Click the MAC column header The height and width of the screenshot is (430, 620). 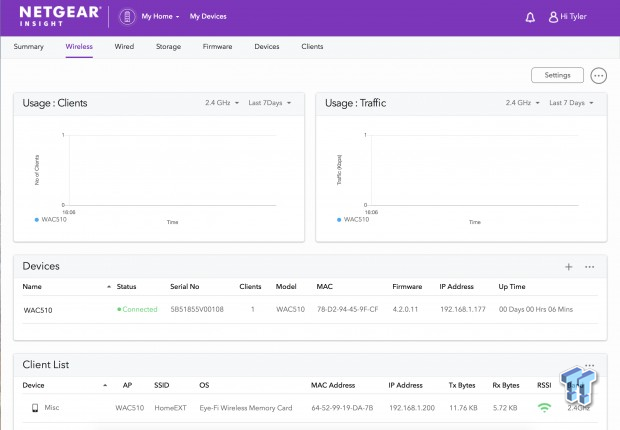[x=325, y=287]
